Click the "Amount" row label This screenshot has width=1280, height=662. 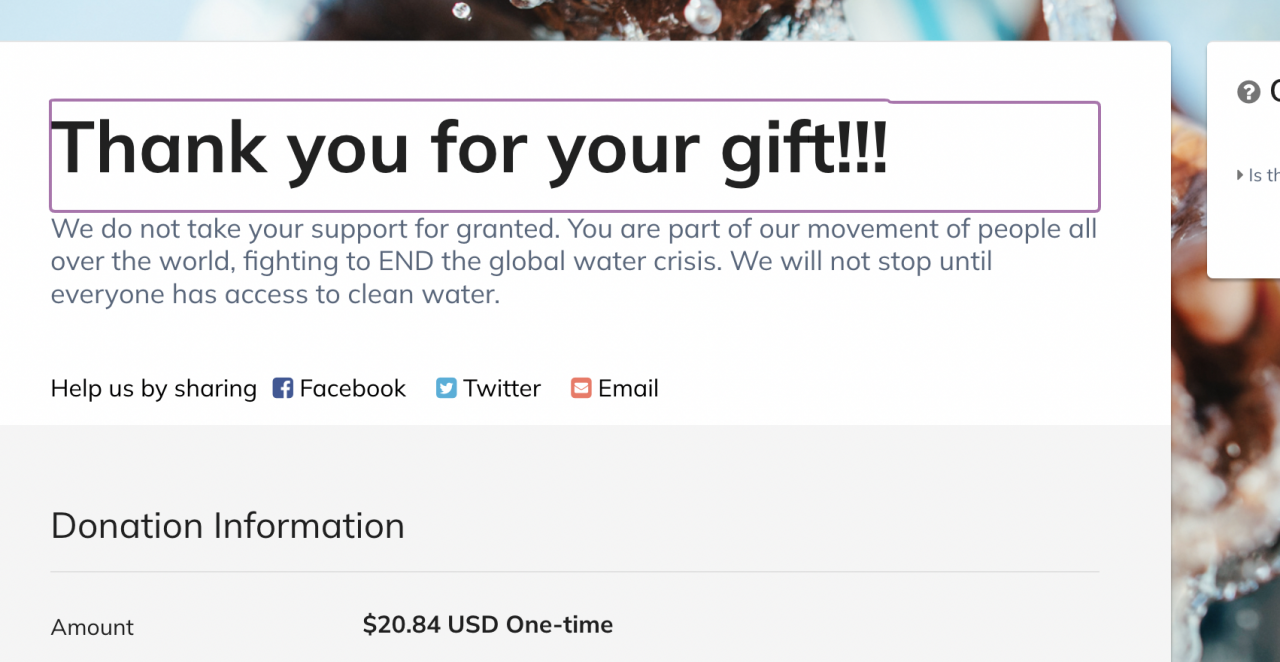coord(92,627)
